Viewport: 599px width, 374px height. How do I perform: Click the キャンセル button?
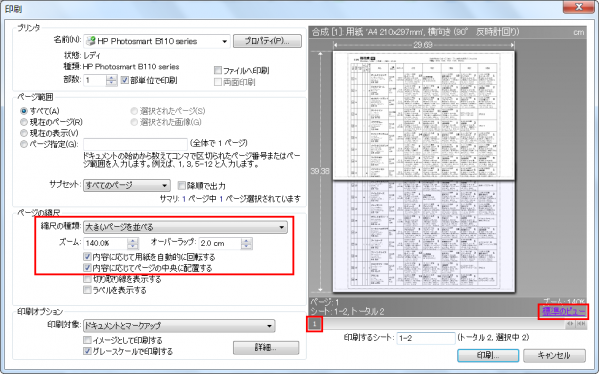pyautogui.click(x=554, y=355)
